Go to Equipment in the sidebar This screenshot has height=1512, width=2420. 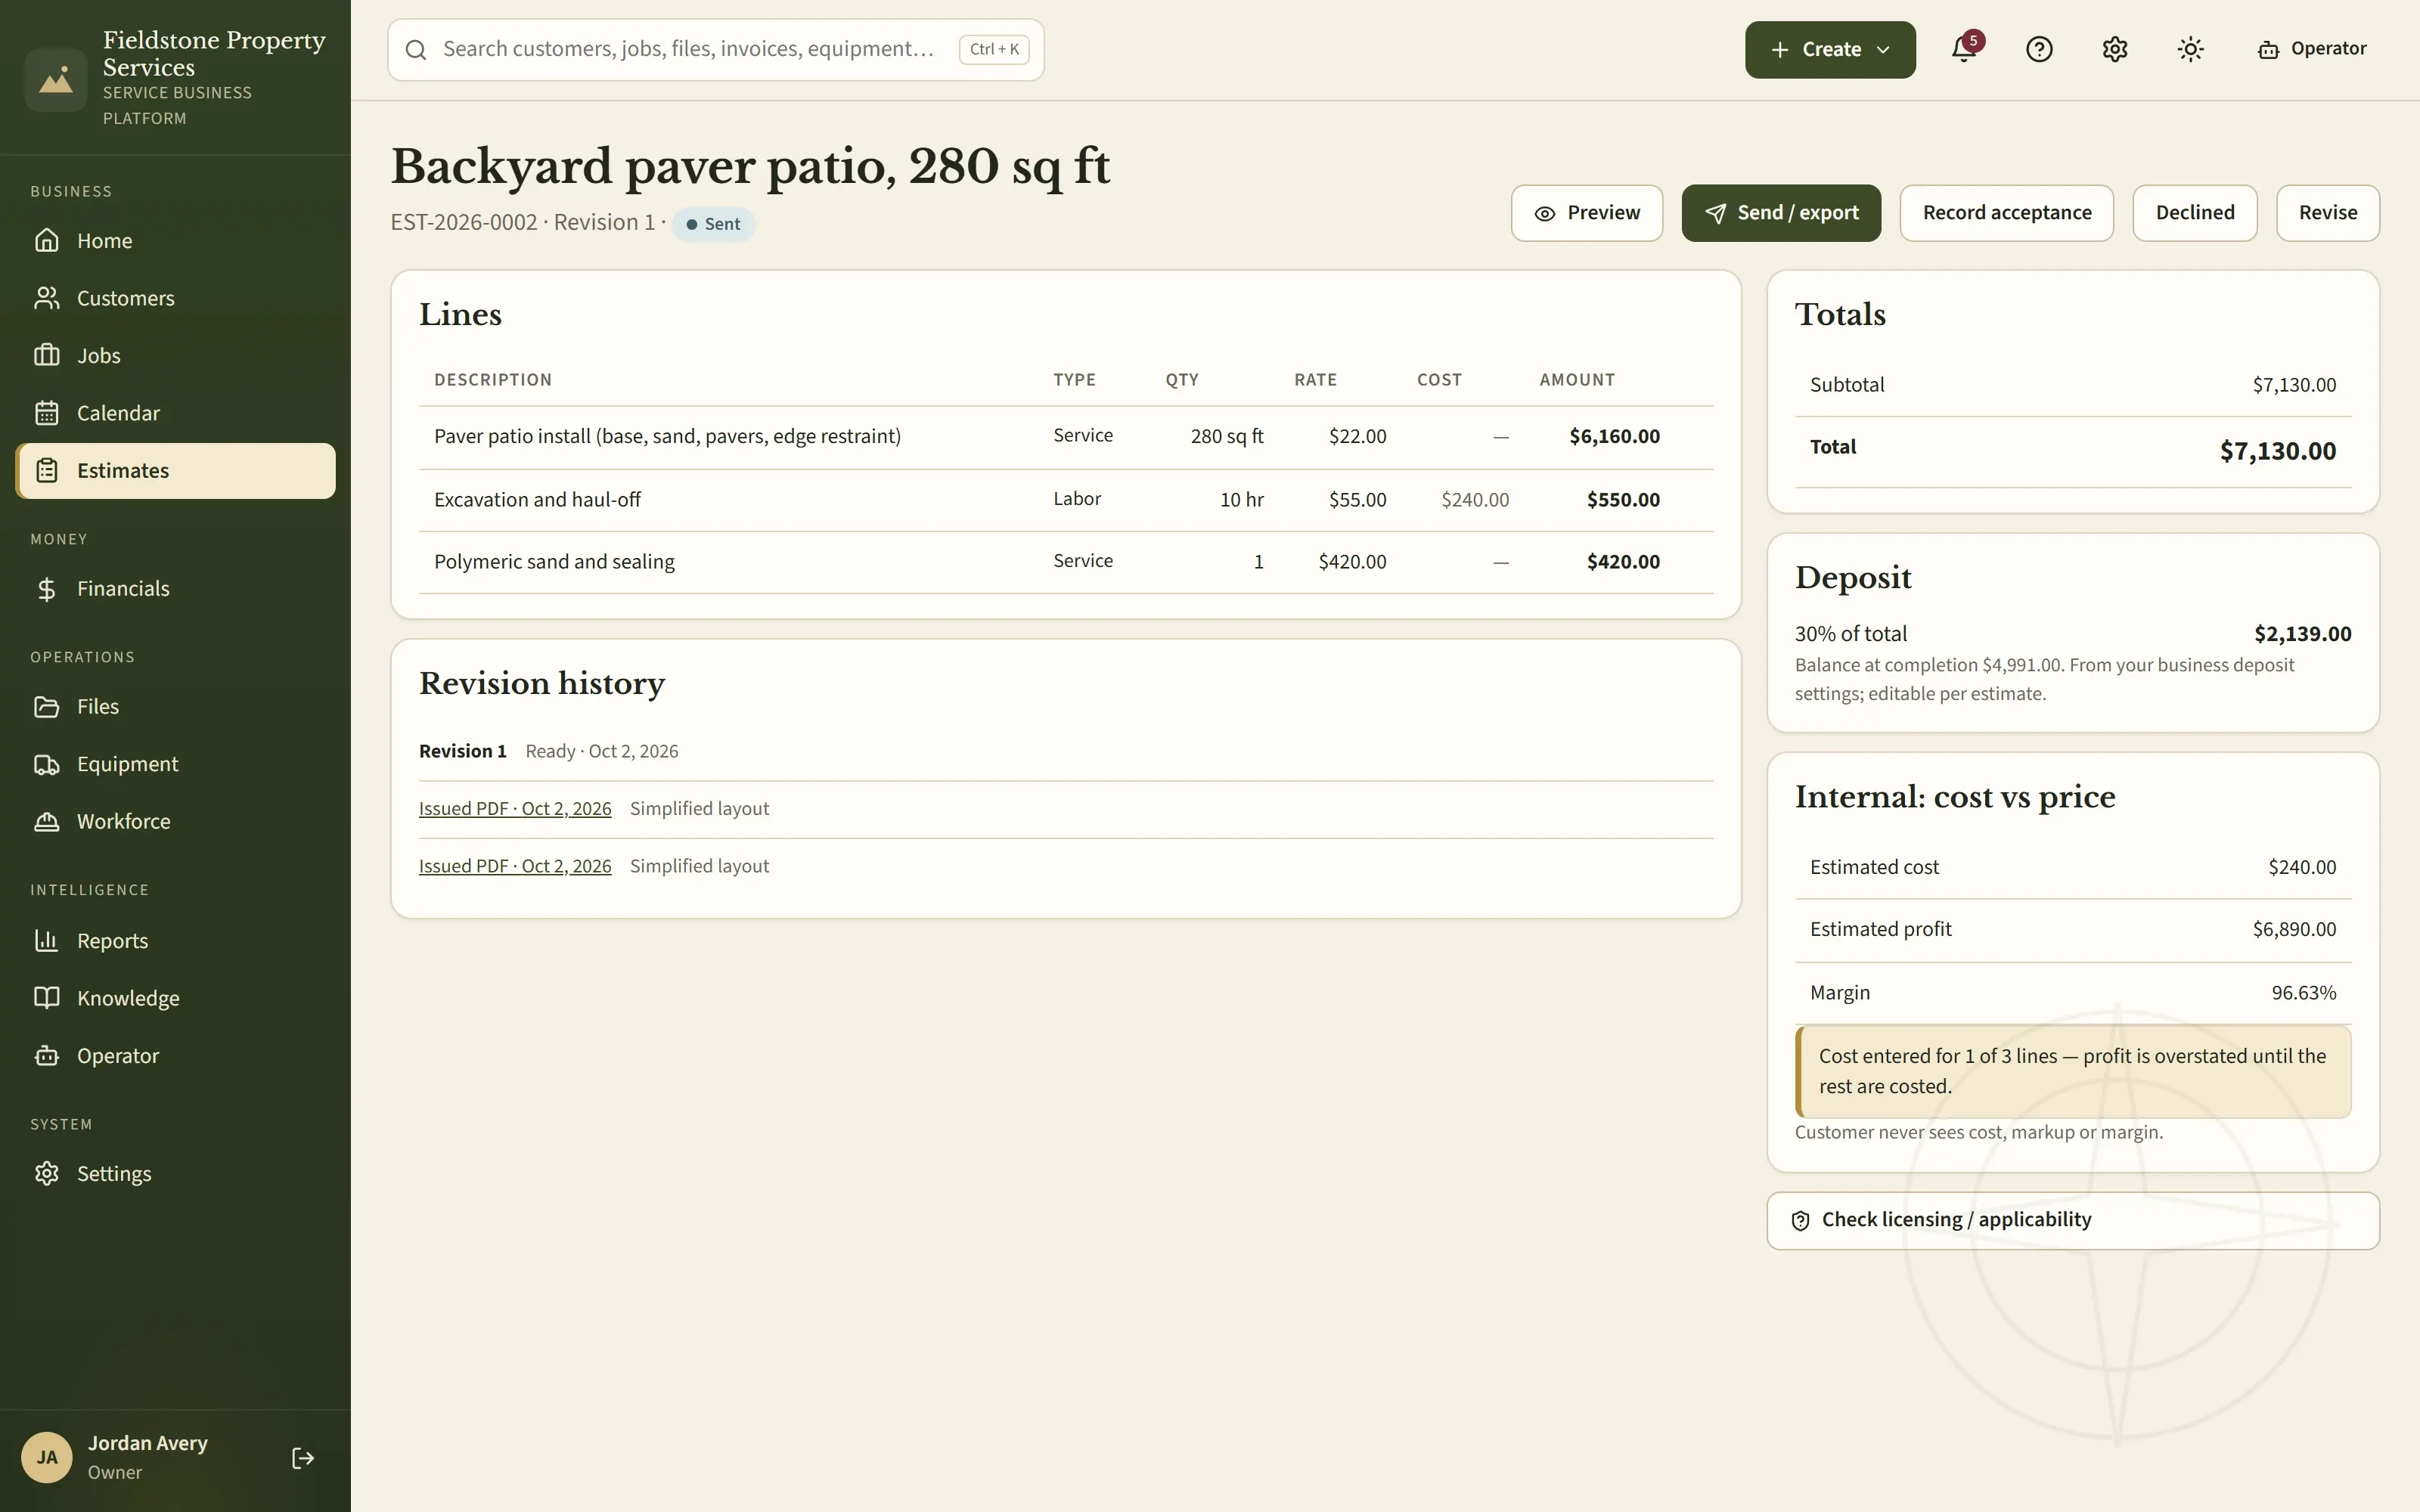175,764
